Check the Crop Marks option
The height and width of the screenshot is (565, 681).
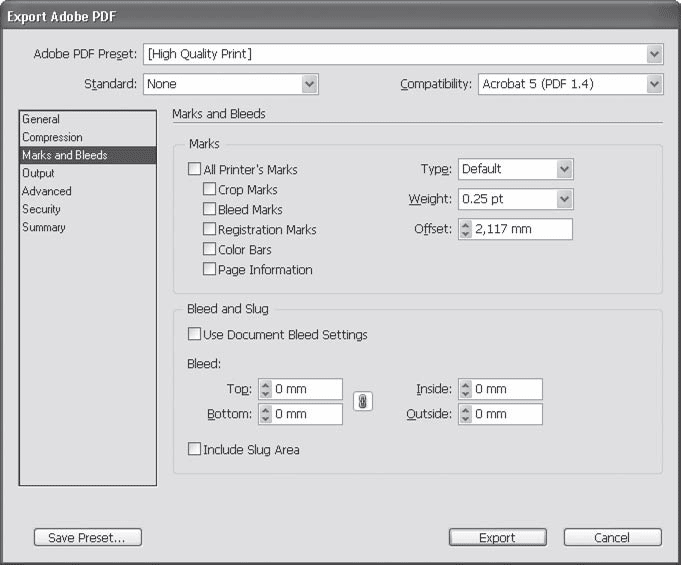coord(210,190)
